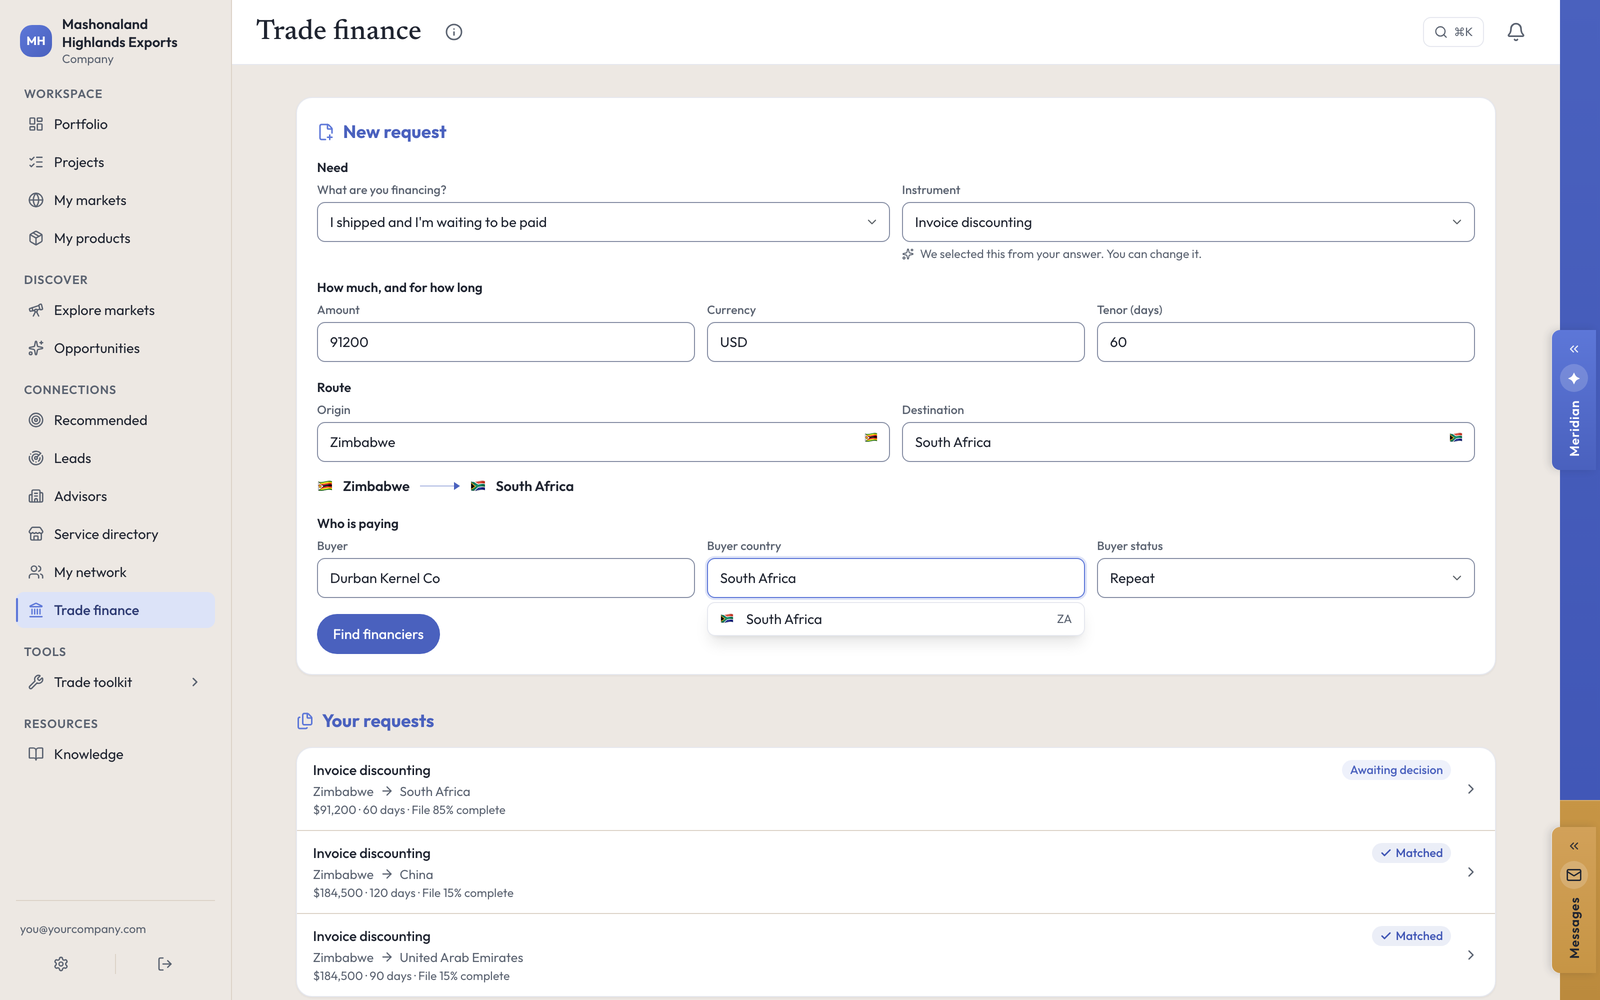1600x1000 pixels.
Task: Open Recommended connections
Action: 116,420
